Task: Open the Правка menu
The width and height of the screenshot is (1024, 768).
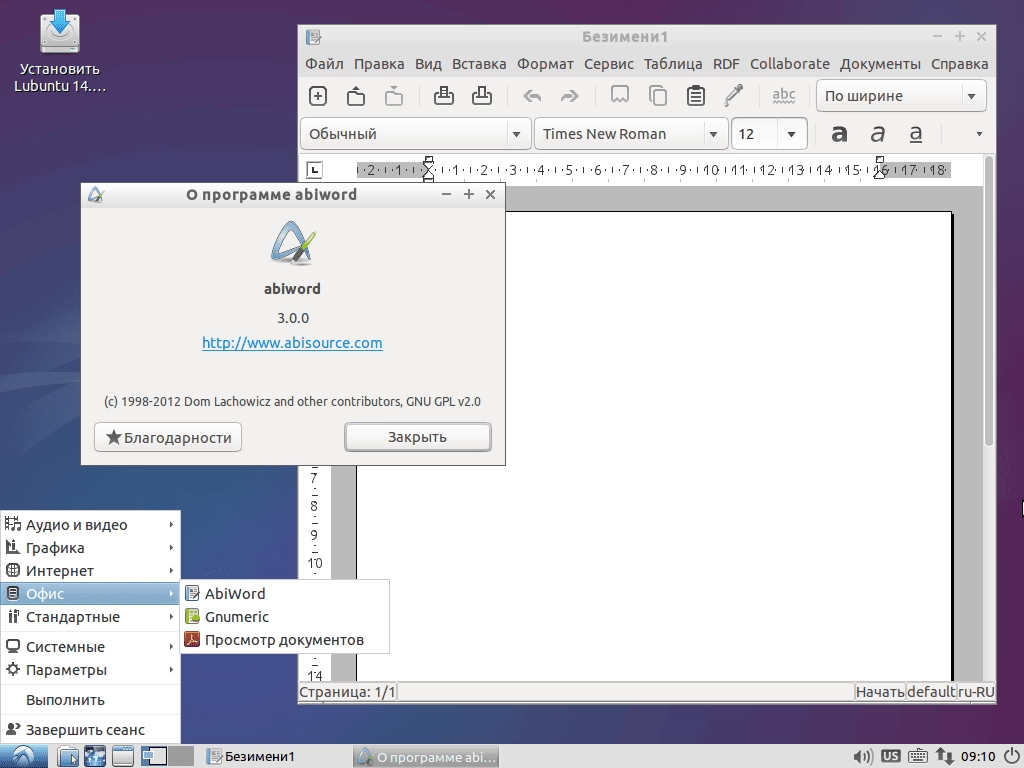Action: click(379, 64)
